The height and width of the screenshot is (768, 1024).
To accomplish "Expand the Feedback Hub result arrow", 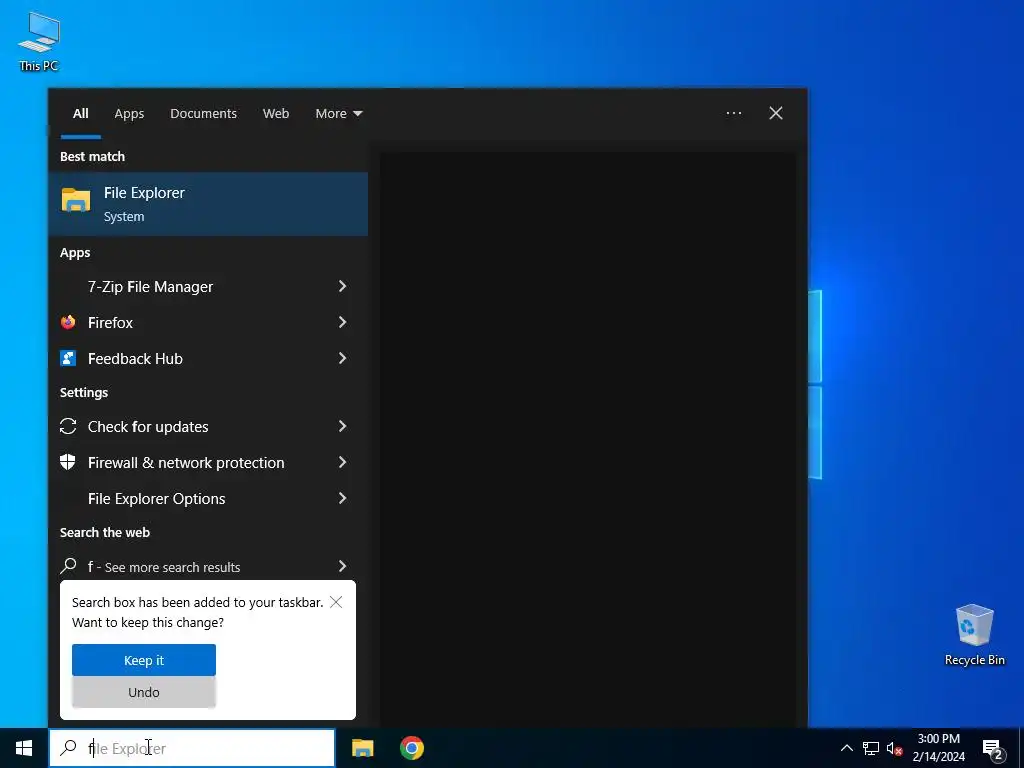I will [x=342, y=358].
